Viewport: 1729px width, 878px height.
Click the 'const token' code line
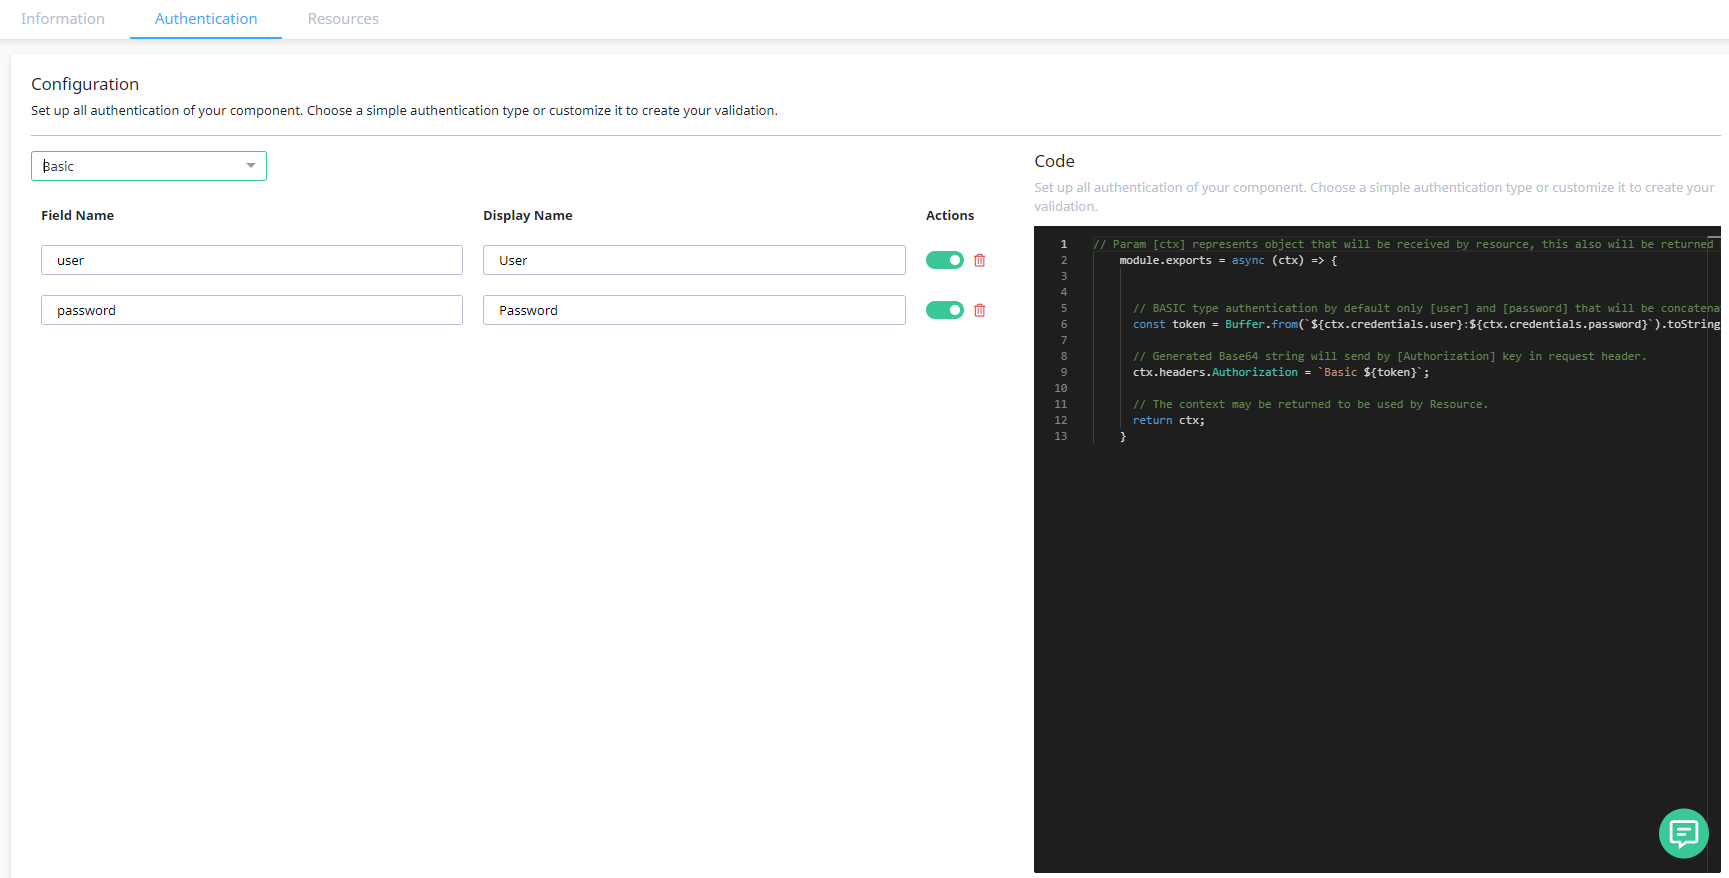coord(1426,324)
